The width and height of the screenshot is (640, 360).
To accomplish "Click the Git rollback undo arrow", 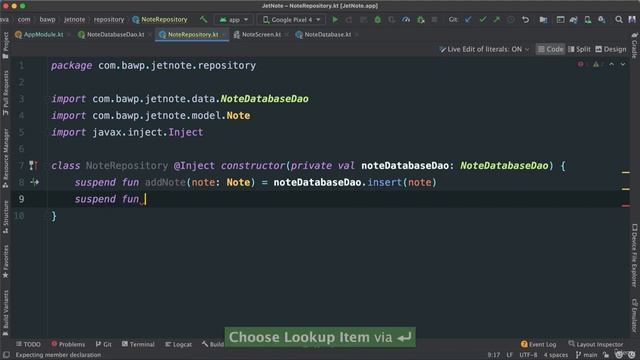I will pos(525,20).
